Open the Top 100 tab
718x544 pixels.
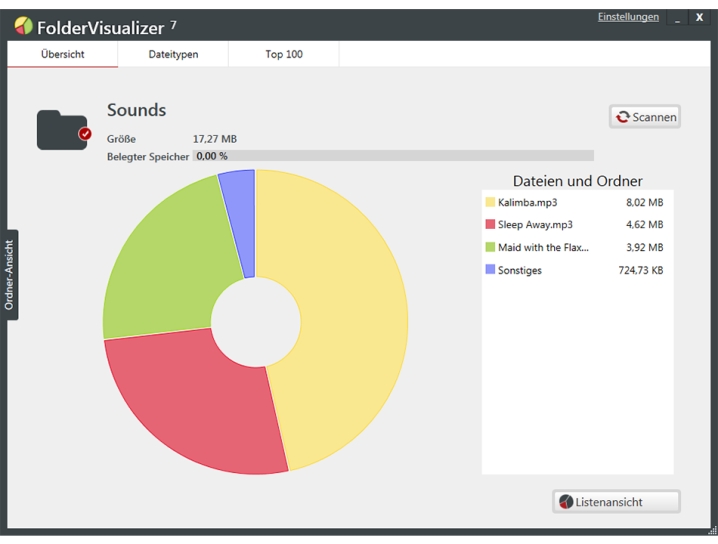pos(283,54)
